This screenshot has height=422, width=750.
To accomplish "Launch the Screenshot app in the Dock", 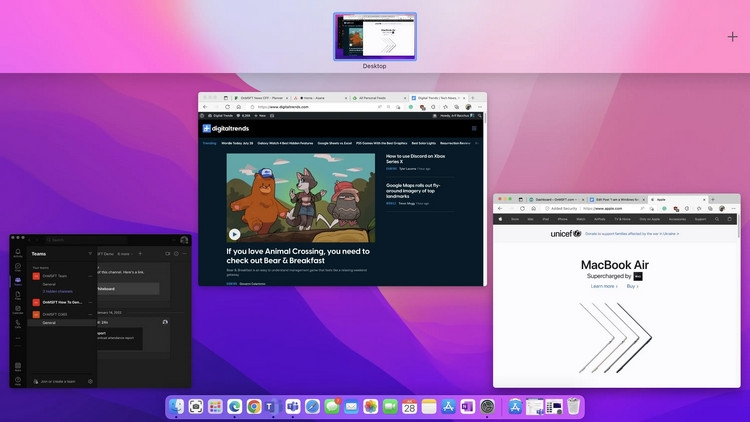I will [196, 407].
